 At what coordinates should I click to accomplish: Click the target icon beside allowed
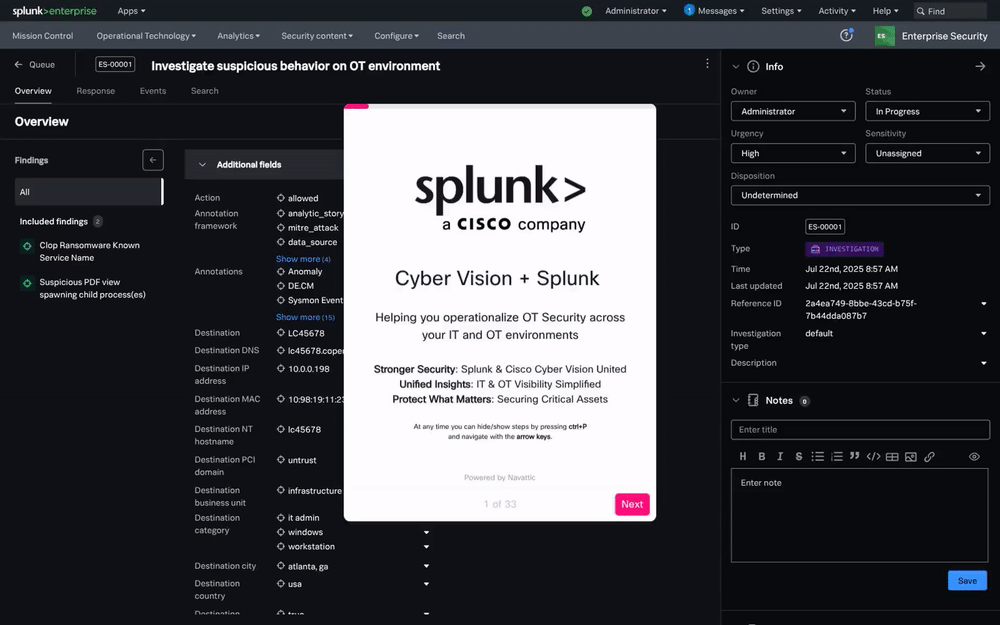(x=281, y=198)
